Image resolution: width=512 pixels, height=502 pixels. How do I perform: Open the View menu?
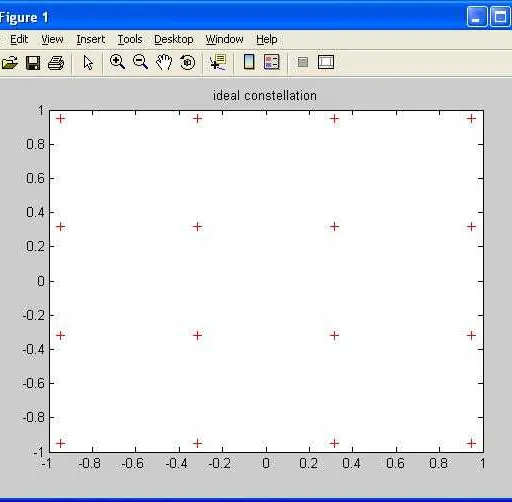(52, 39)
